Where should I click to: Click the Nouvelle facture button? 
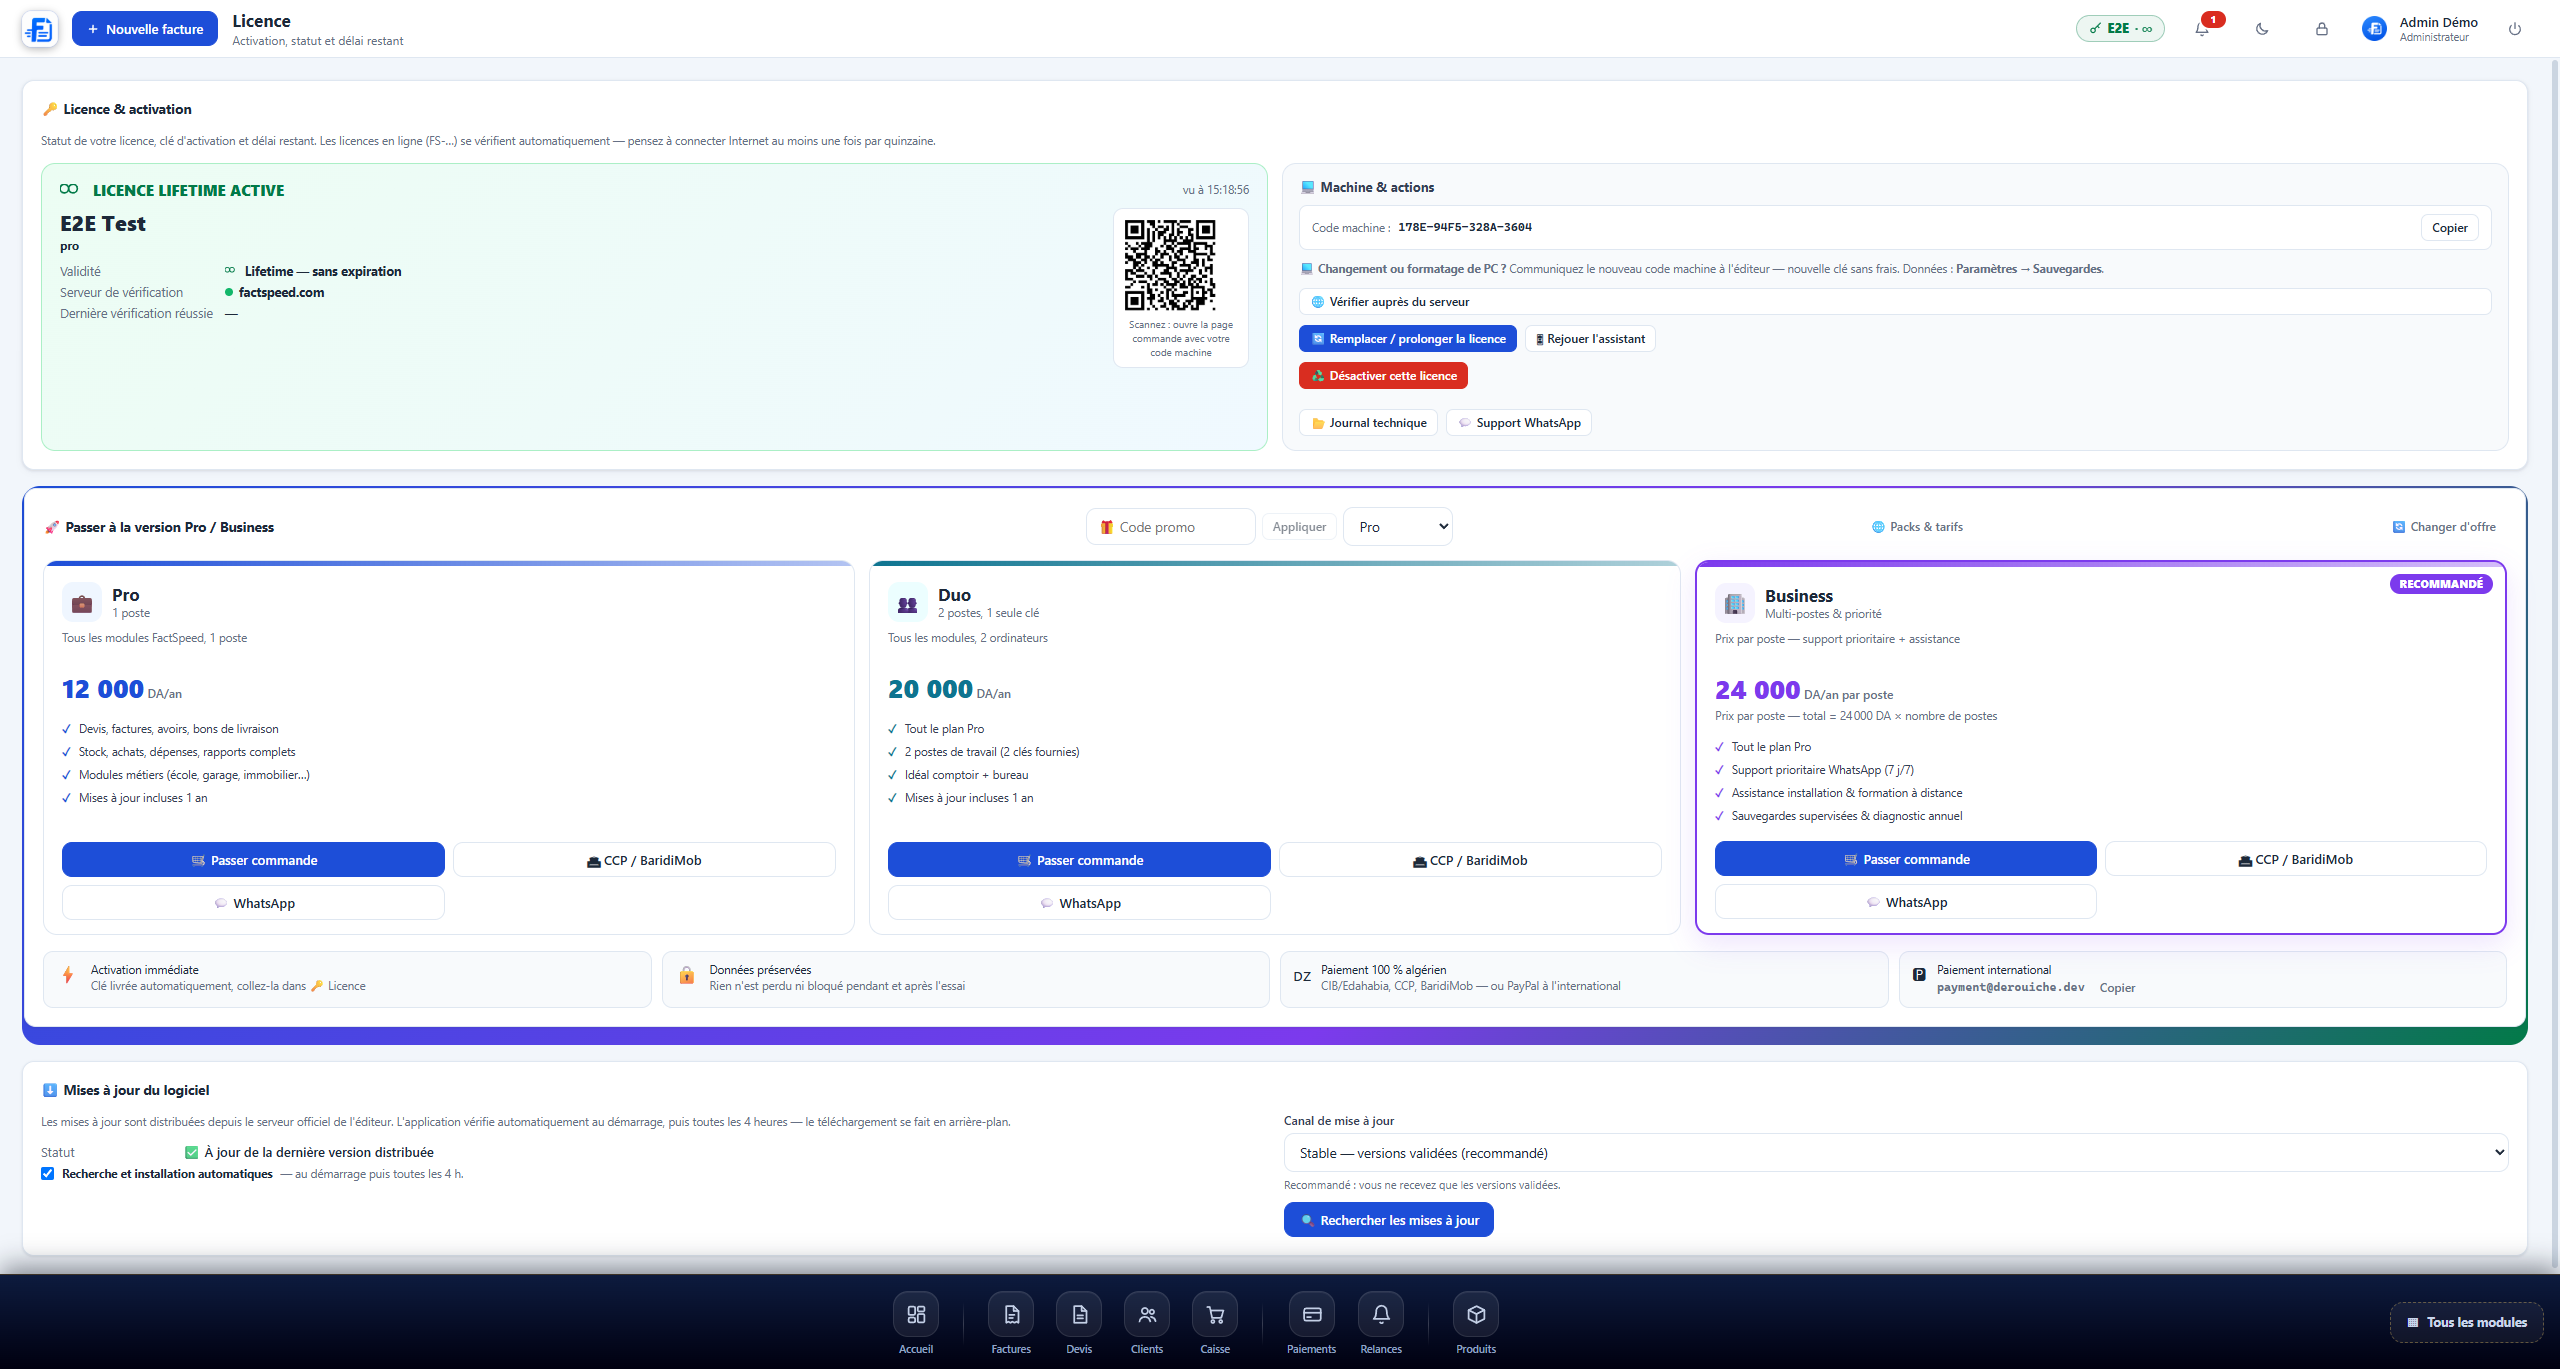145,29
